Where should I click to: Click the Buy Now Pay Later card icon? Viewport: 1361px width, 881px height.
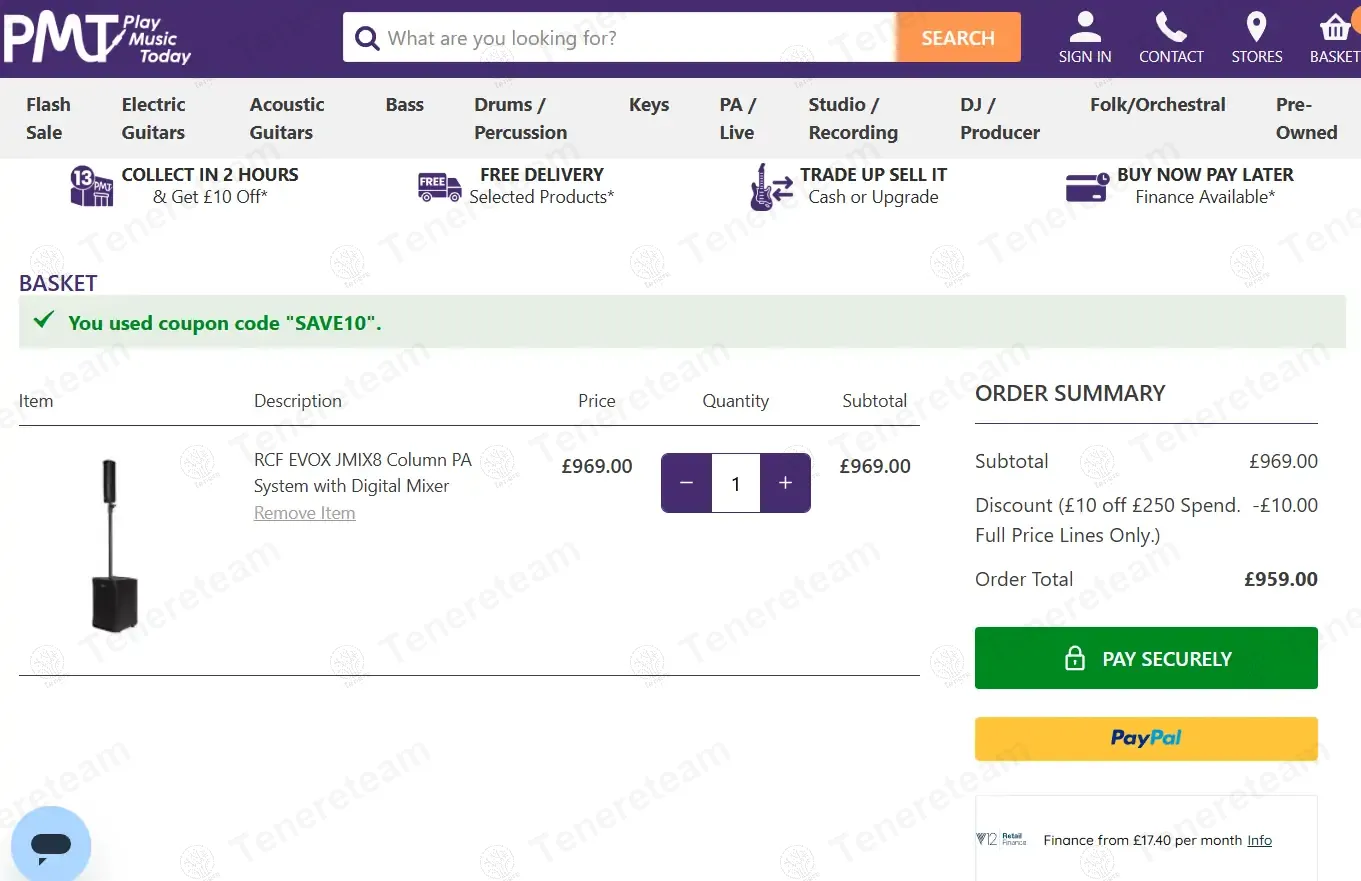pyautogui.click(x=1087, y=187)
